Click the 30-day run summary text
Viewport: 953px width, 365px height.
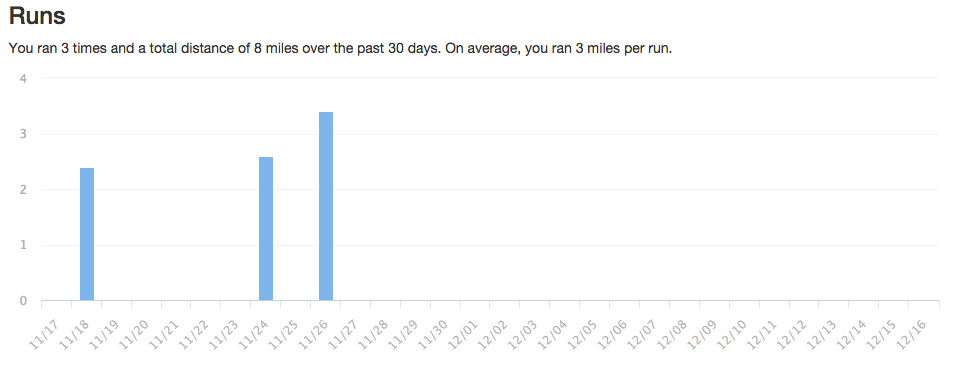tap(340, 49)
